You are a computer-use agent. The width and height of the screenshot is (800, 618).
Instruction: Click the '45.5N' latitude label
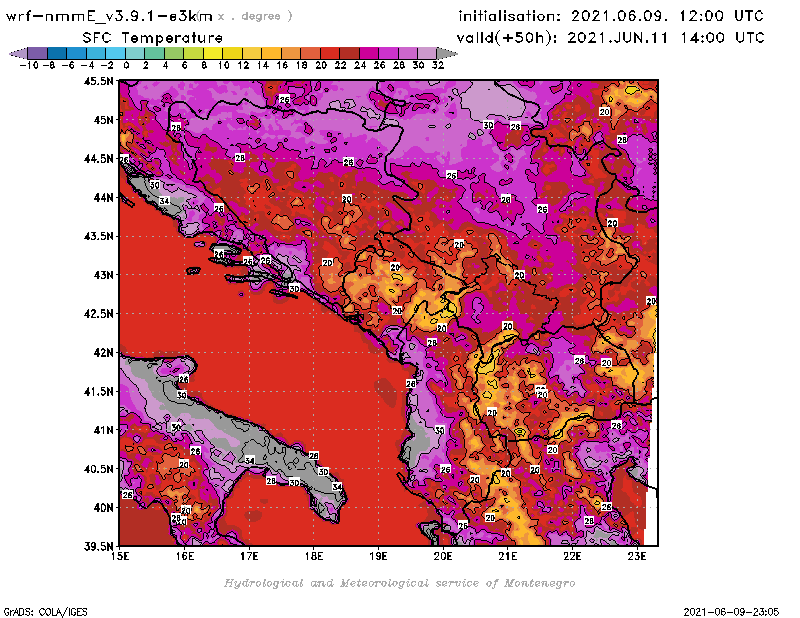tap(98, 81)
